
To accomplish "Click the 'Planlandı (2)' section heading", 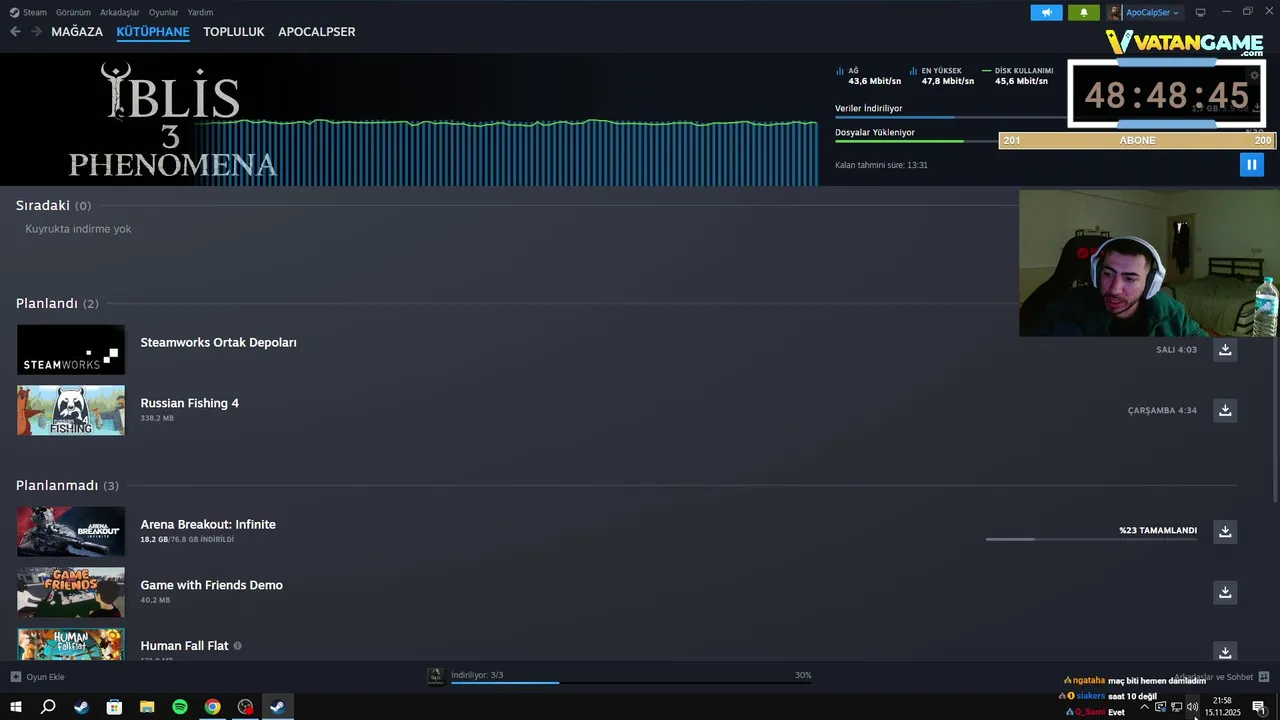I will 57,303.
